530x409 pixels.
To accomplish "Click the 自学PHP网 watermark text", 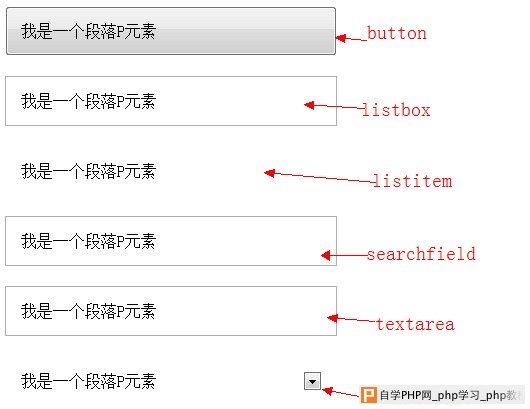I will pos(406,395).
